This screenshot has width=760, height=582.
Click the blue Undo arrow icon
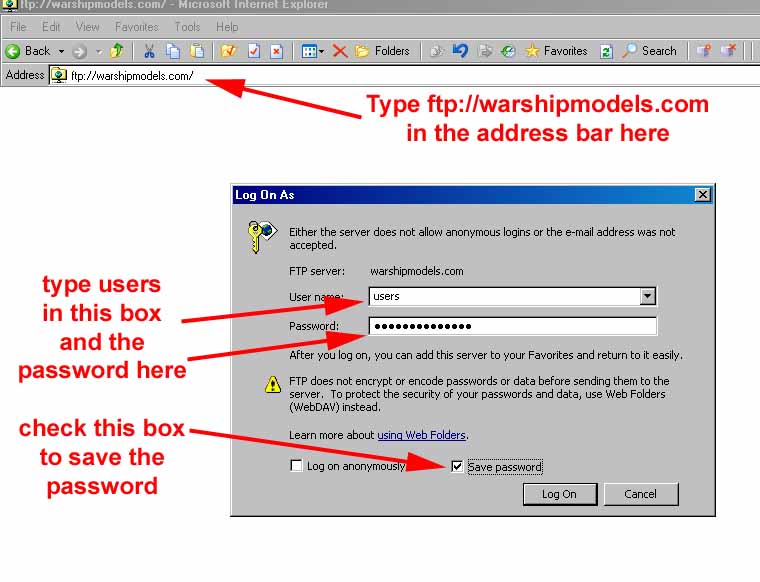(460, 51)
